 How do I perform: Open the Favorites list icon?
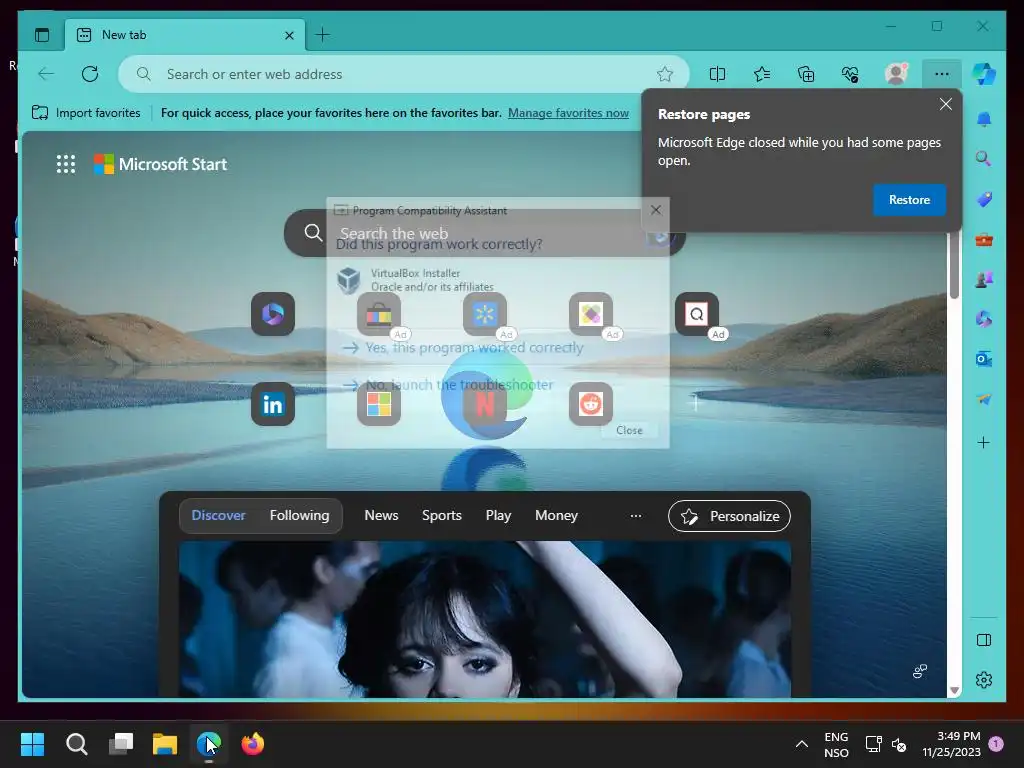click(761, 74)
